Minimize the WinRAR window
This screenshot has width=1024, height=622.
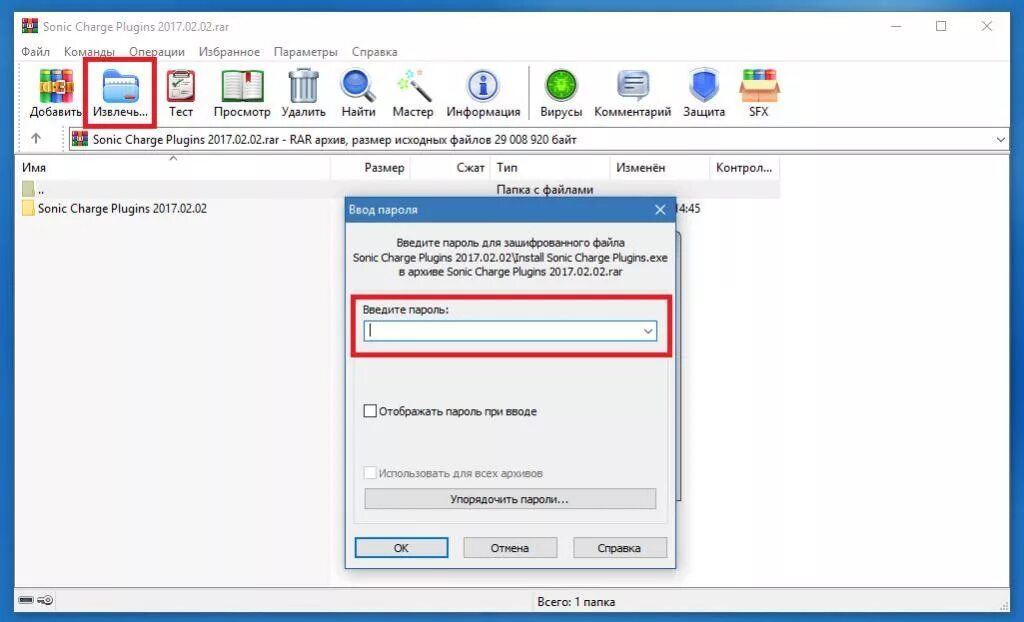(x=896, y=26)
